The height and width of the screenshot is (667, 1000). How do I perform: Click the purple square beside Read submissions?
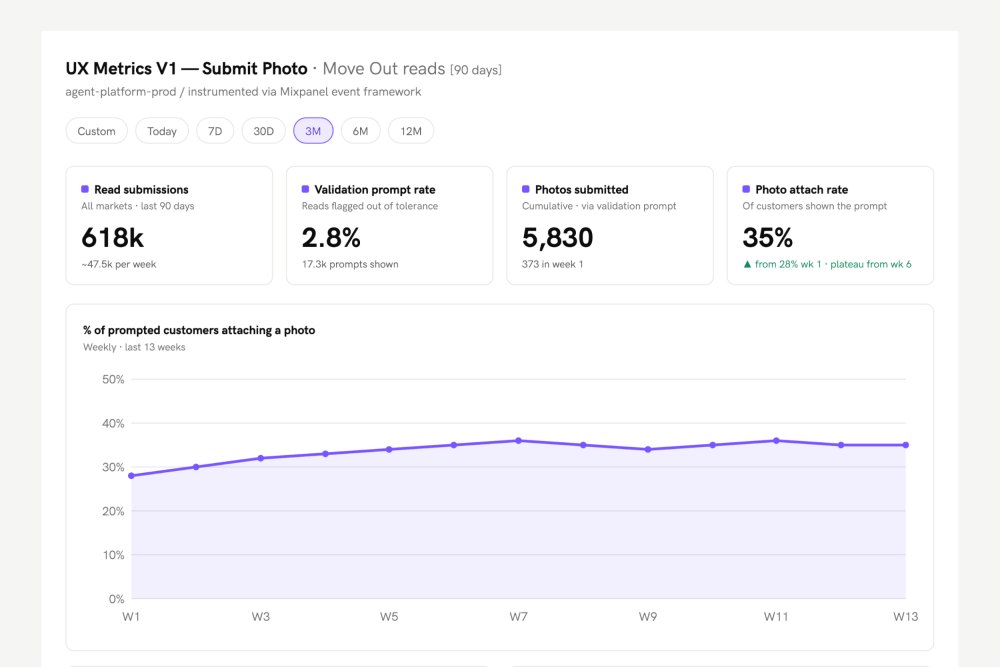[x=85, y=189]
